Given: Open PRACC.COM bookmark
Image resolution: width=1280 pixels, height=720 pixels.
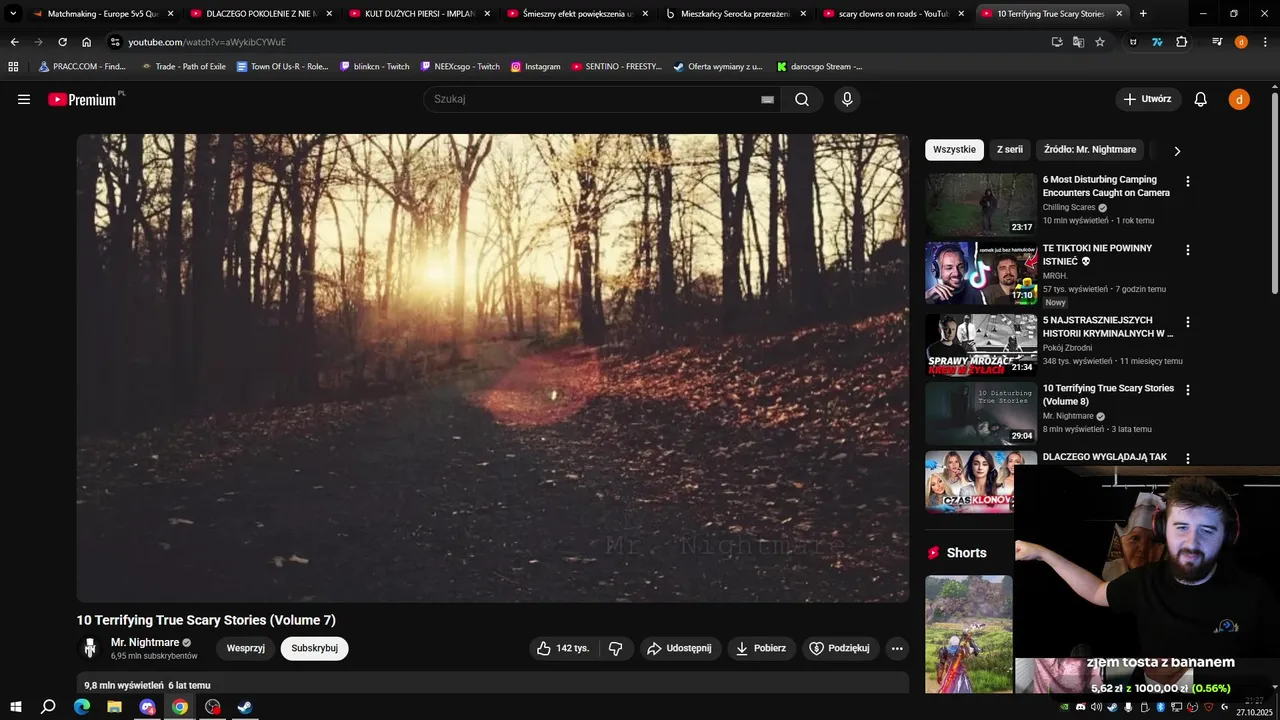Looking at the screenshot, I should (82, 66).
